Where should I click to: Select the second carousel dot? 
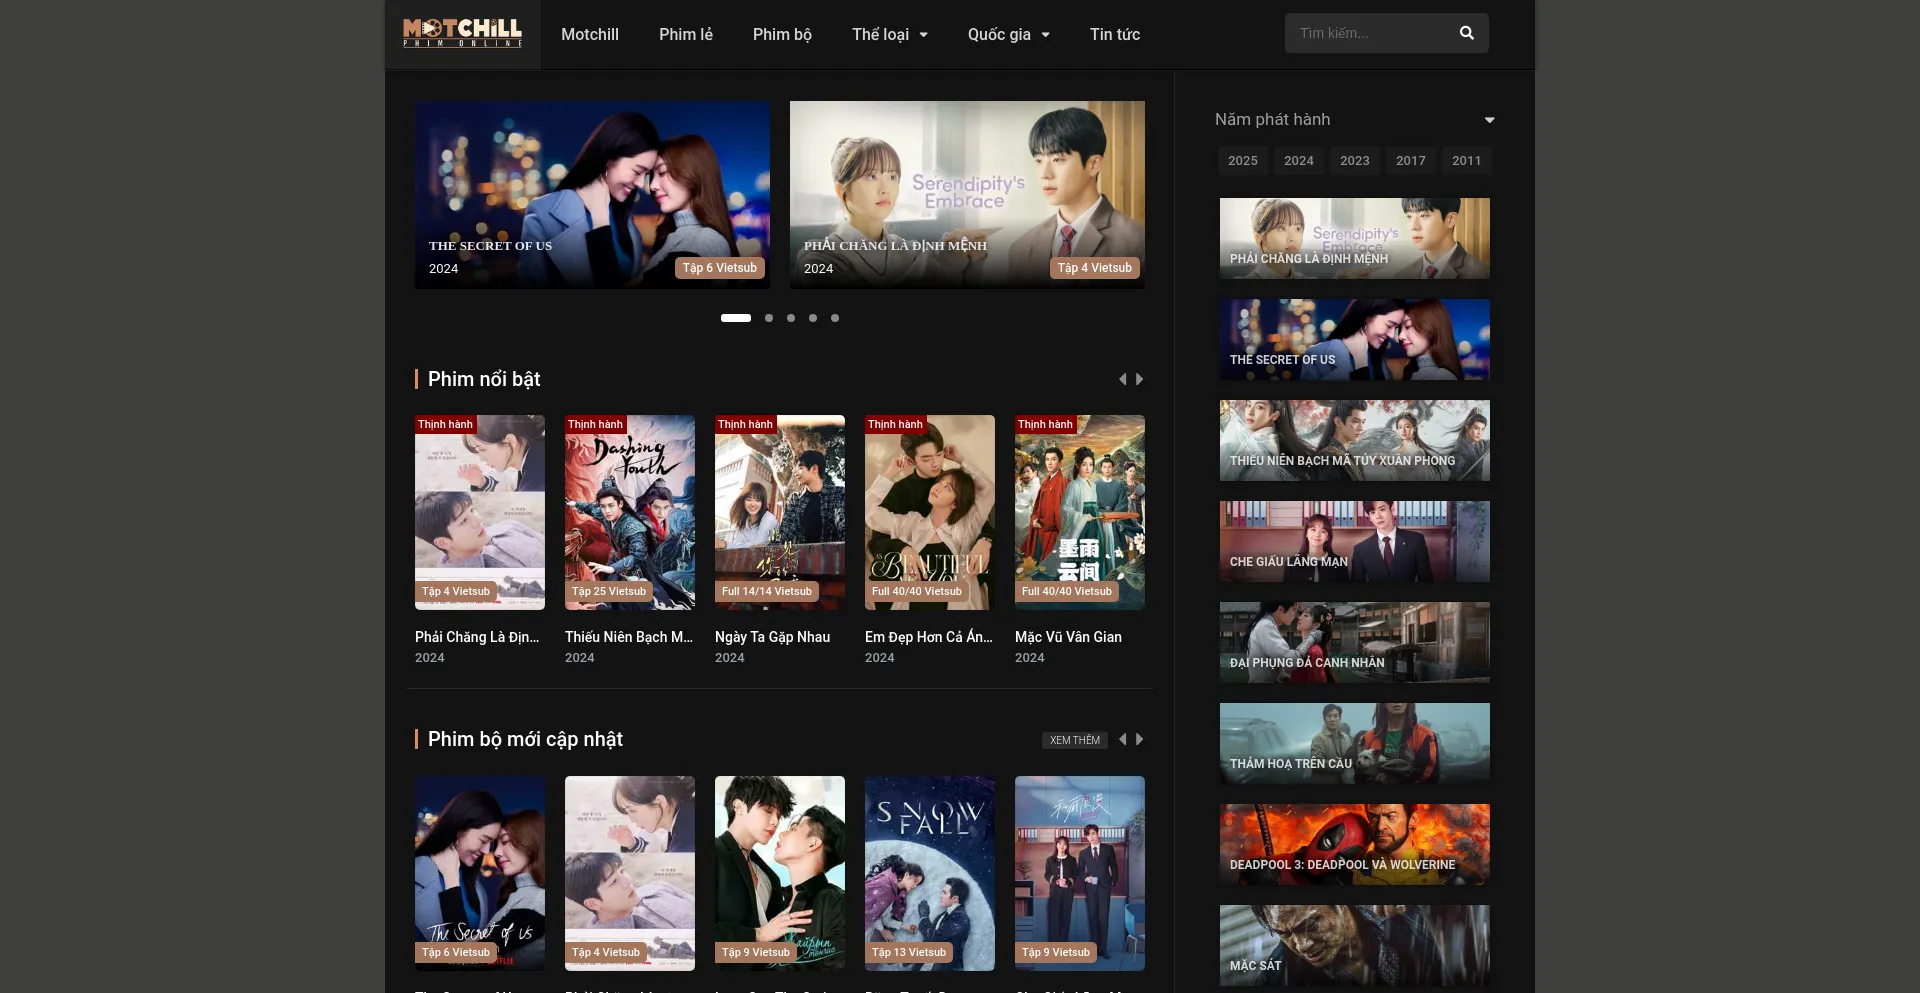pyautogui.click(x=769, y=318)
